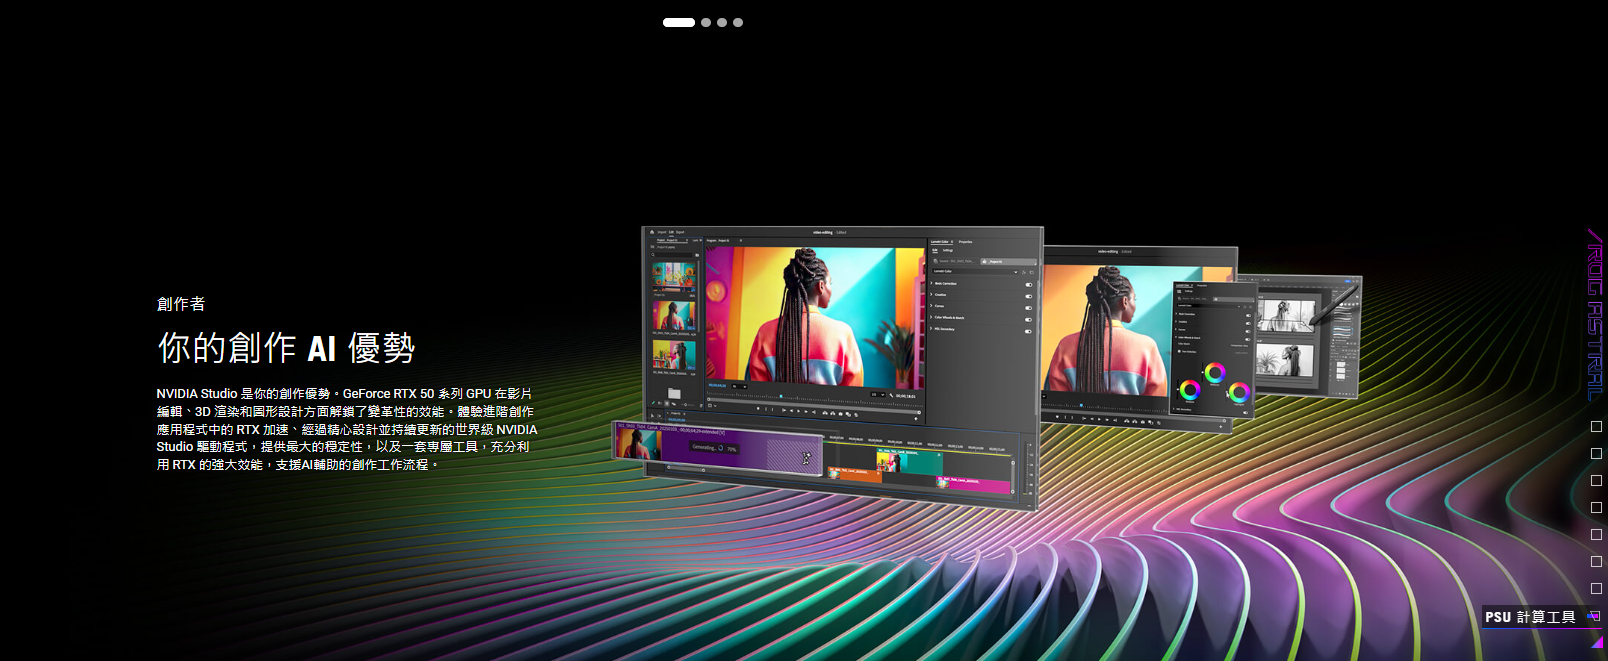Viewport: 1608px width, 661px height.
Task: Select the active first carousel indicator pill
Action: click(678, 22)
